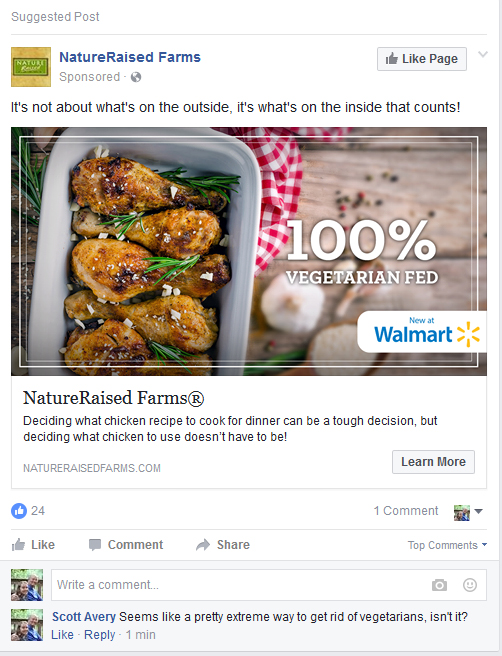View the 24 likes count
Screen dimensions: 502x656
[x=38, y=511]
